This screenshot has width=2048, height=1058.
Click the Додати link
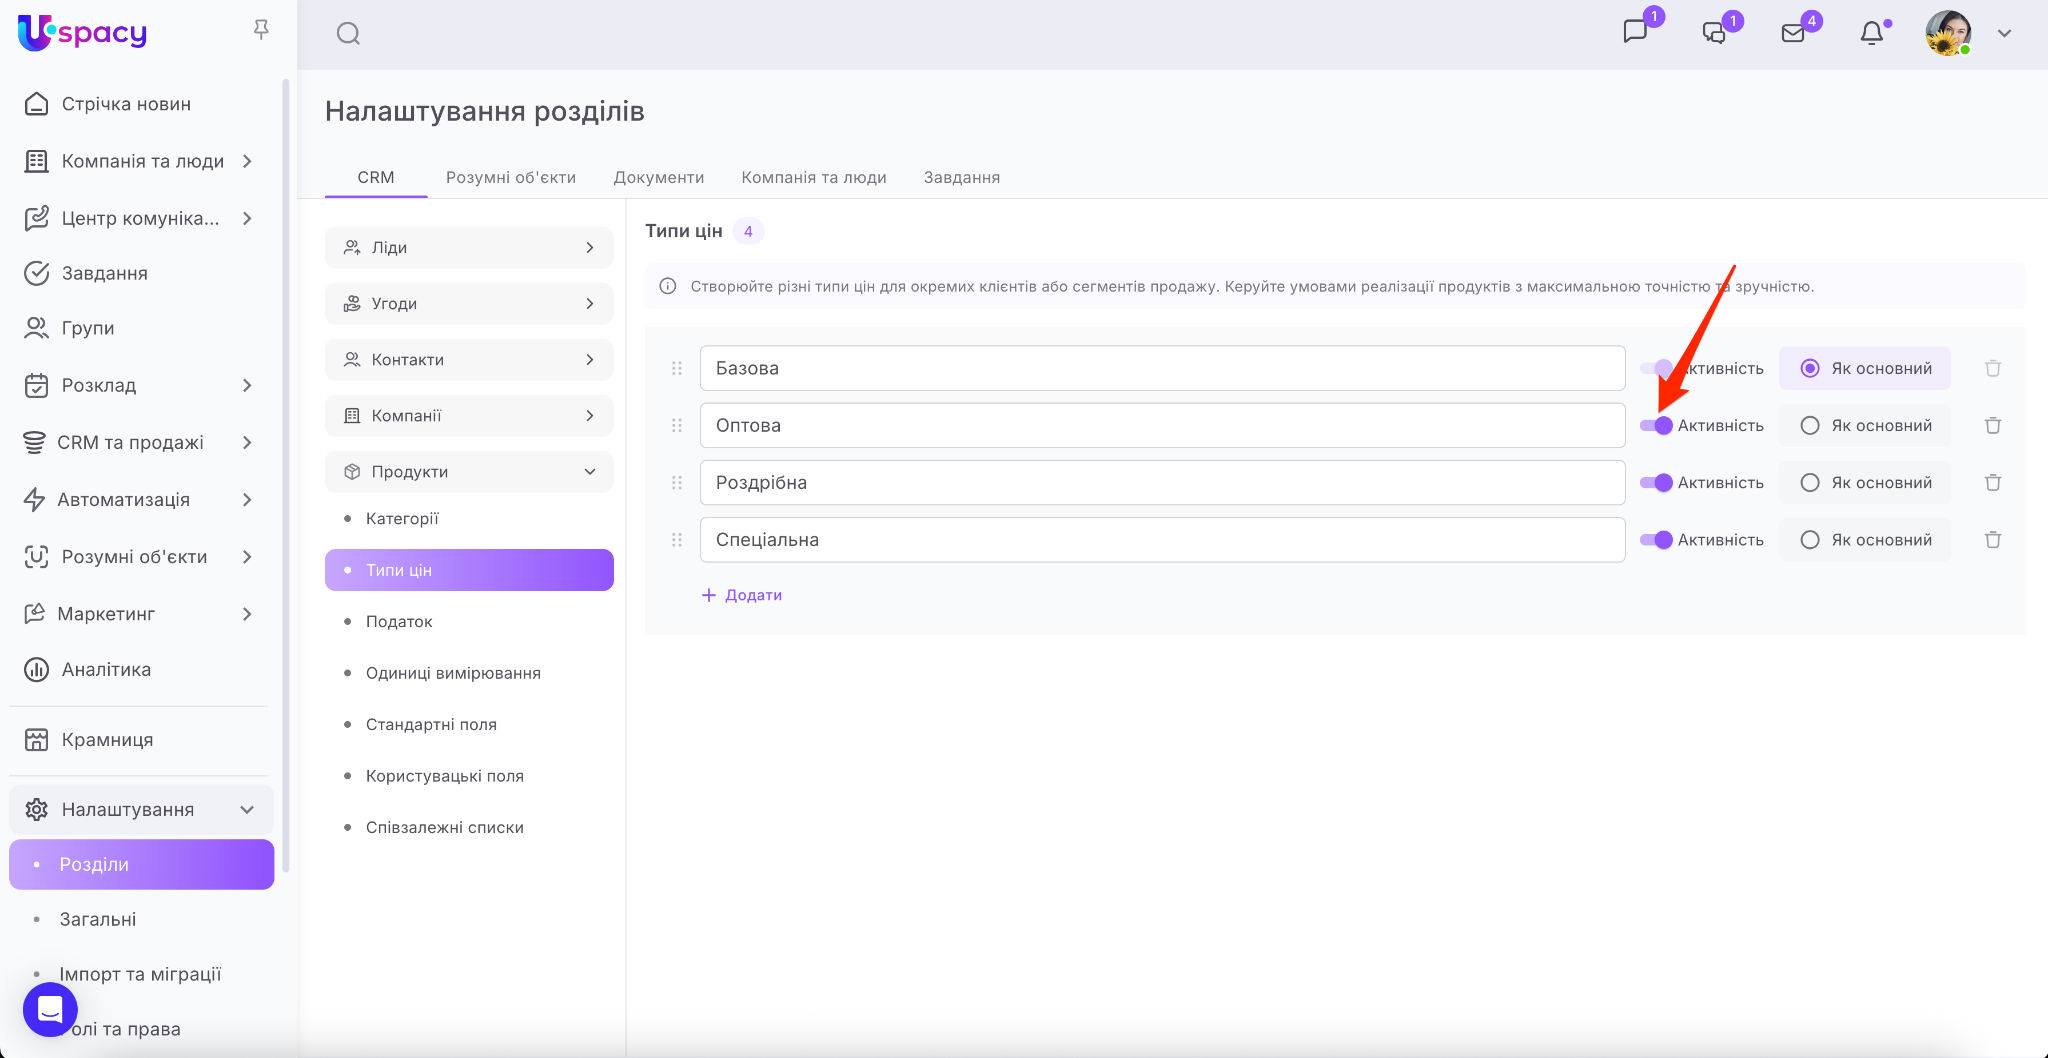point(742,595)
